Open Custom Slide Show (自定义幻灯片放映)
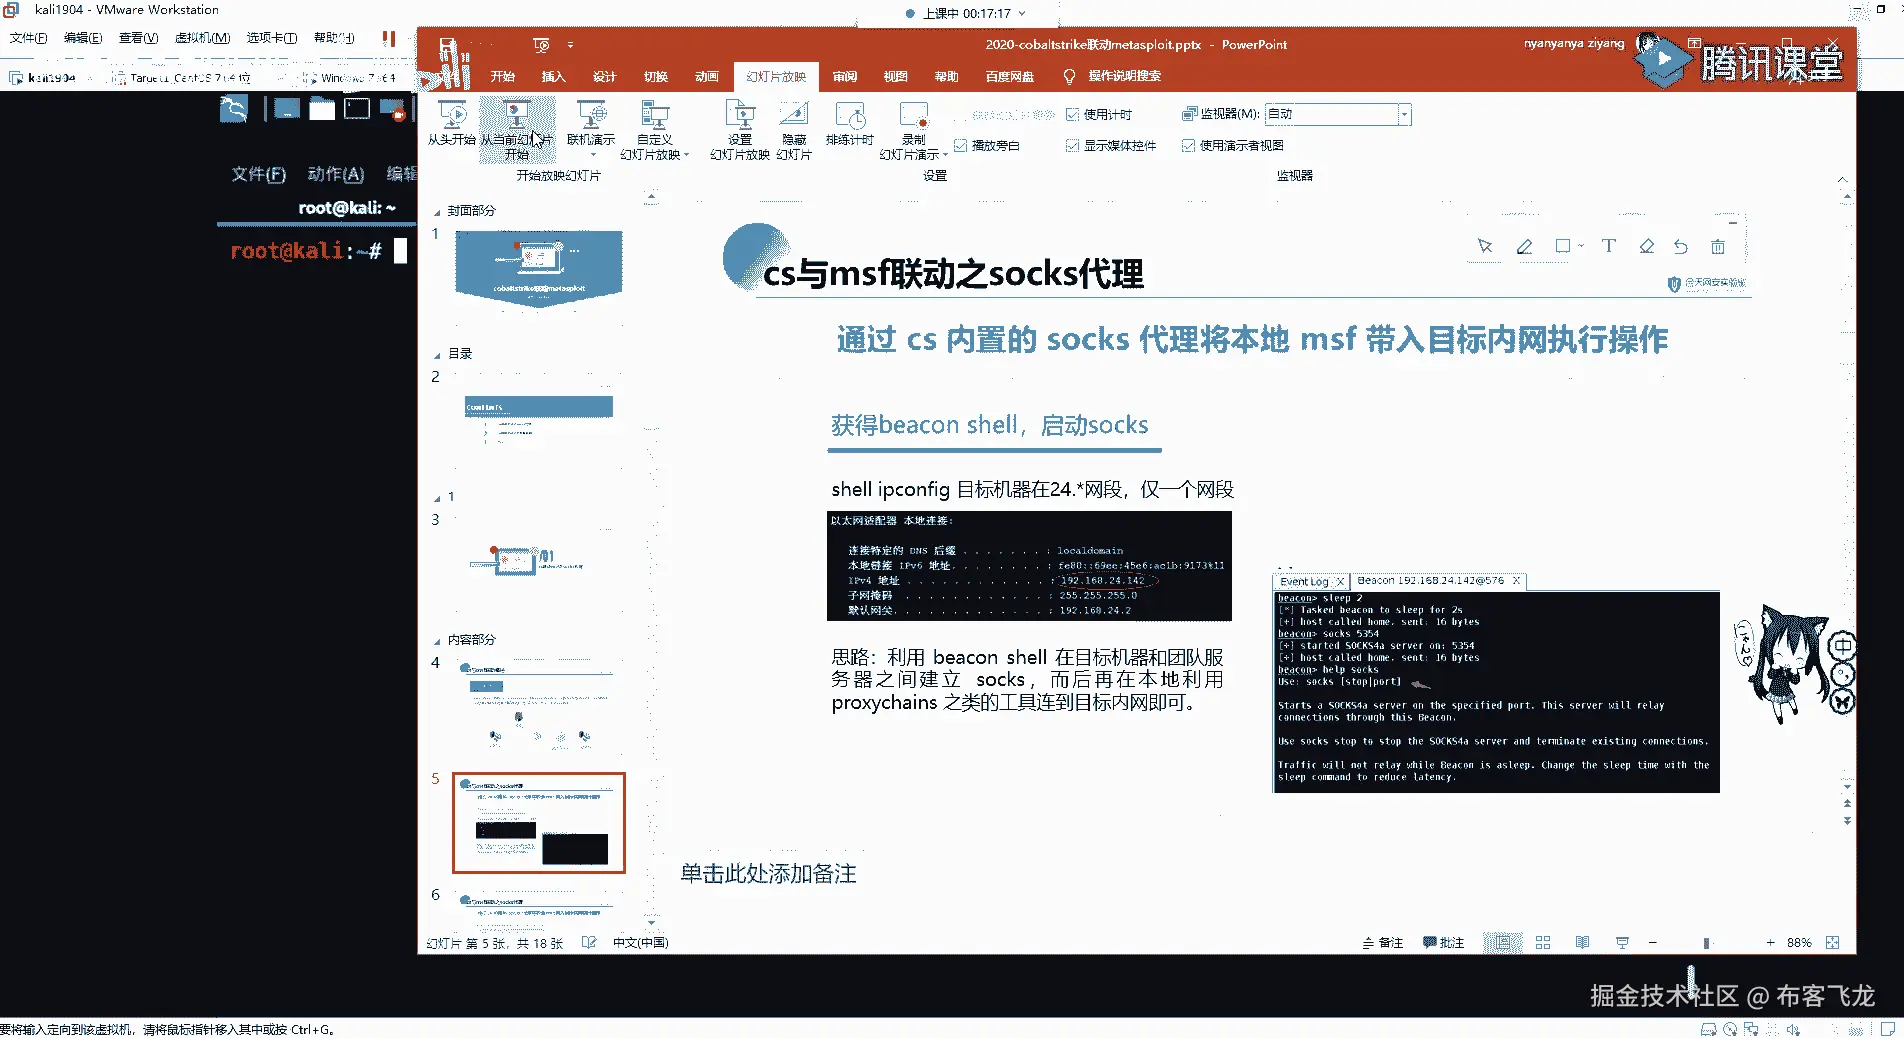The height and width of the screenshot is (1038, 1904). pyautogui.click(x=655, y=130)
